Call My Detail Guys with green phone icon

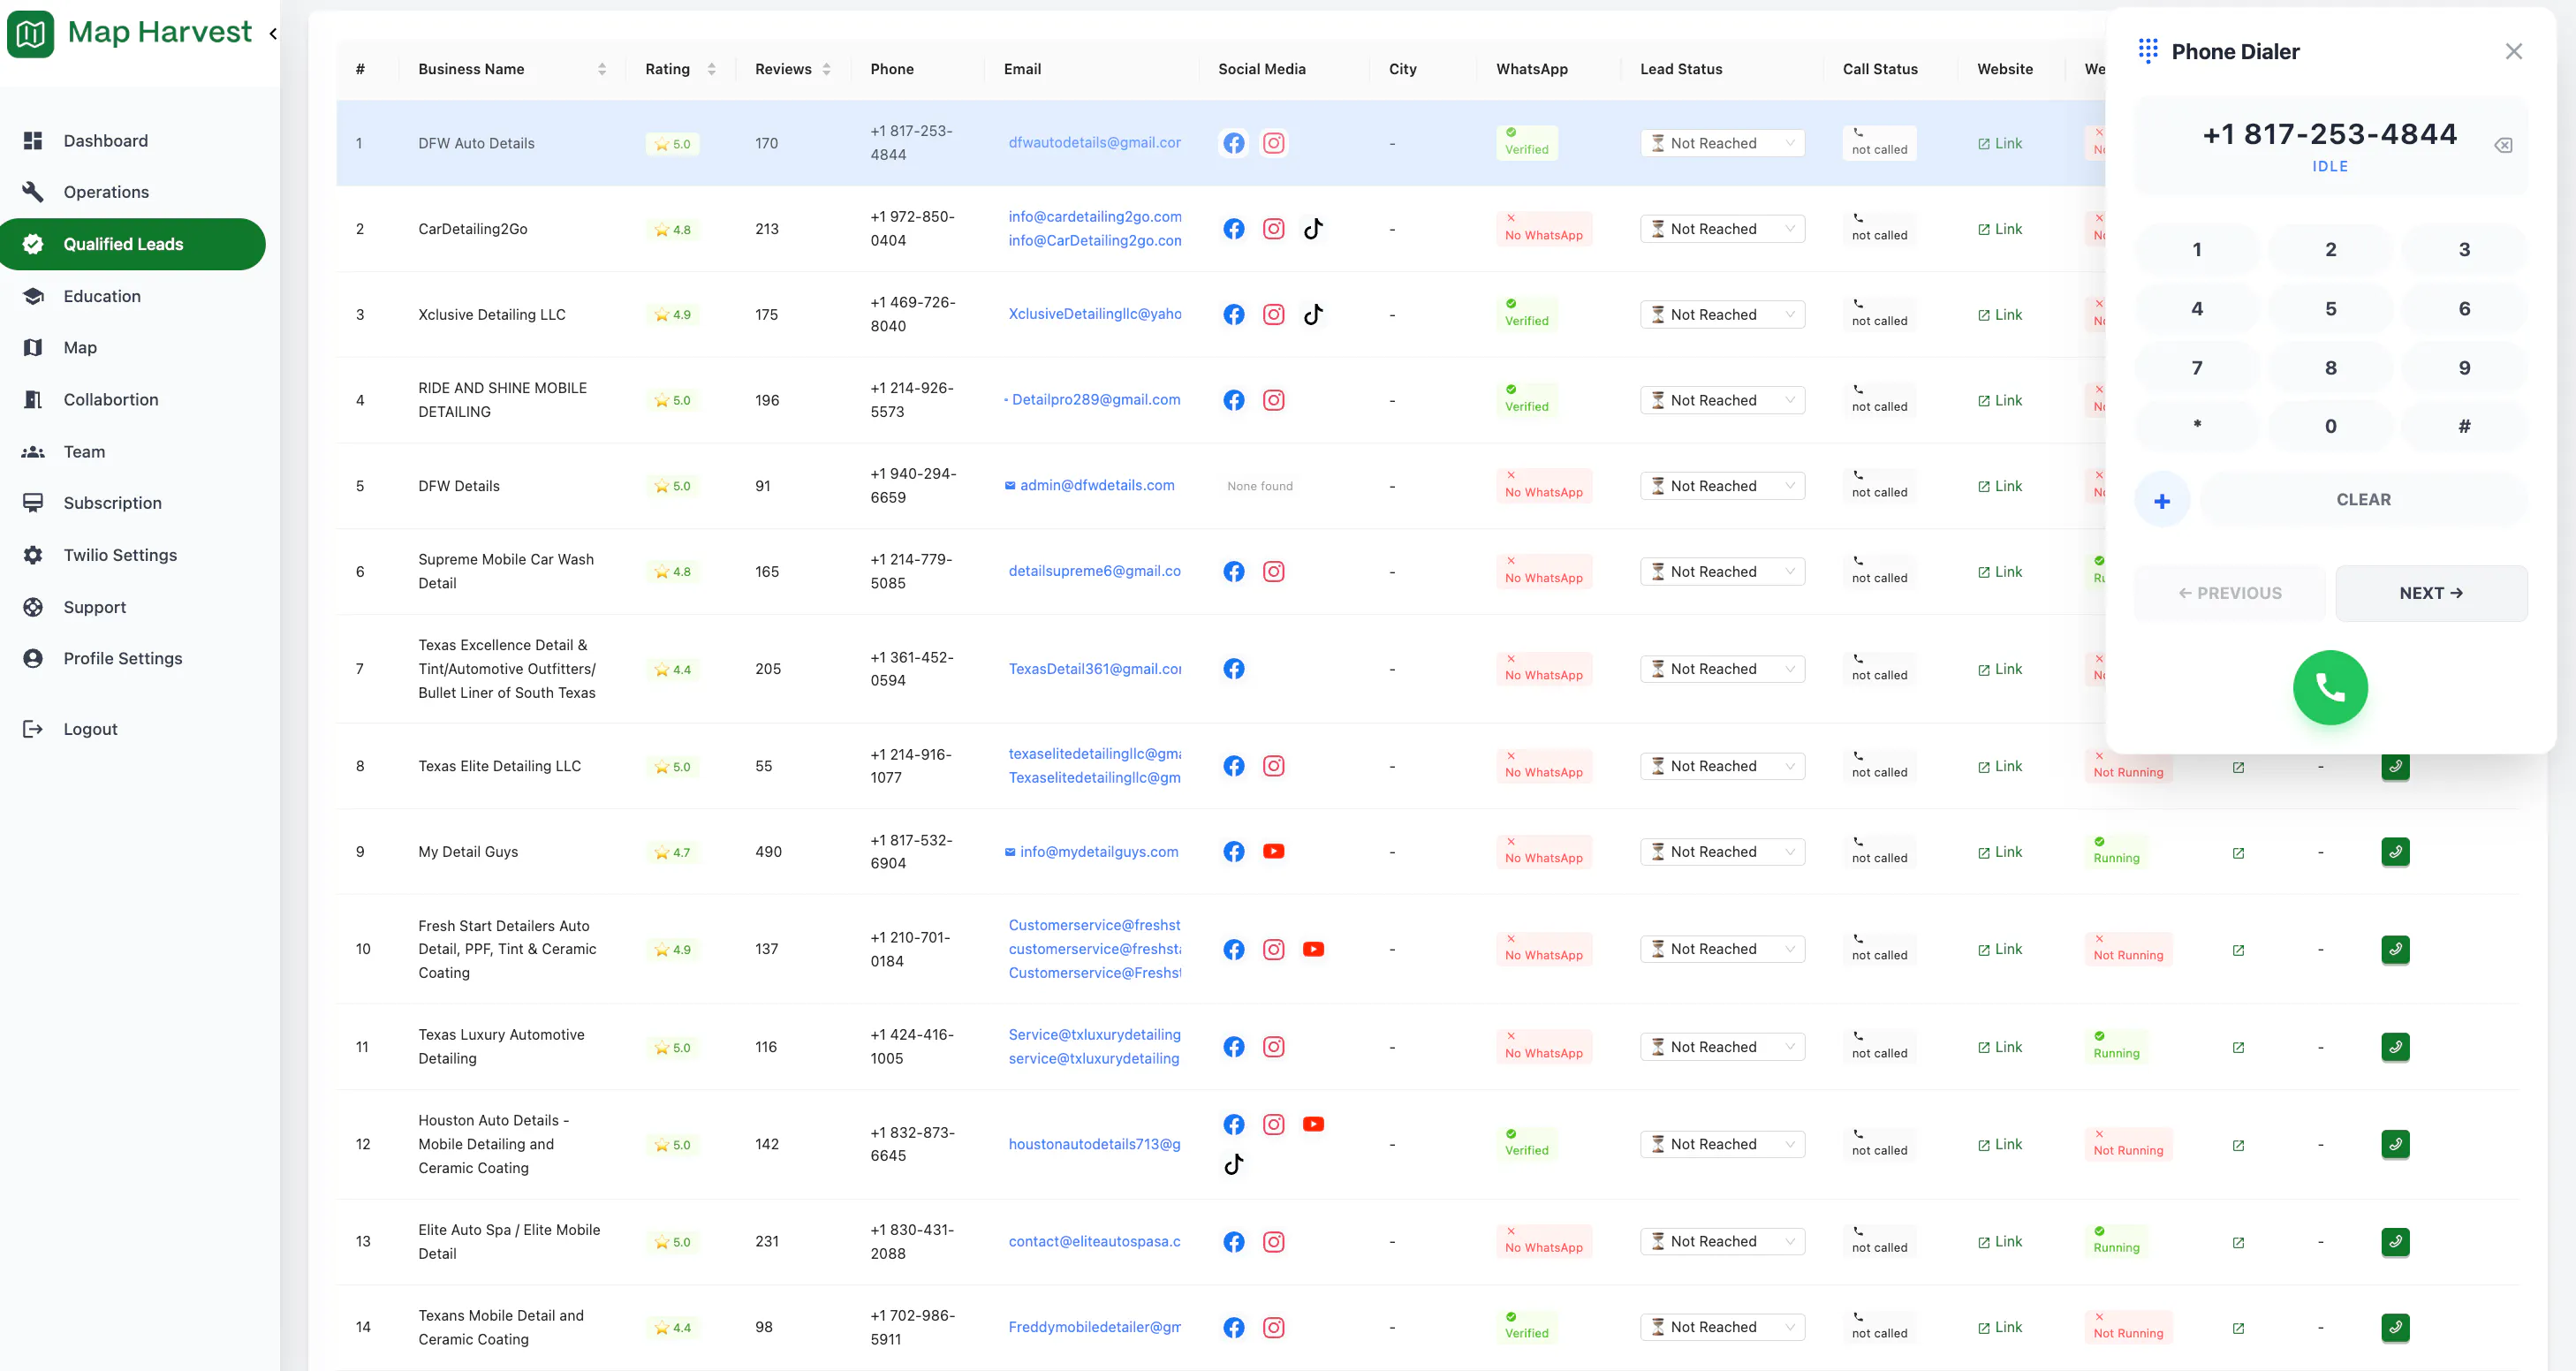(x=2395, y=852)
